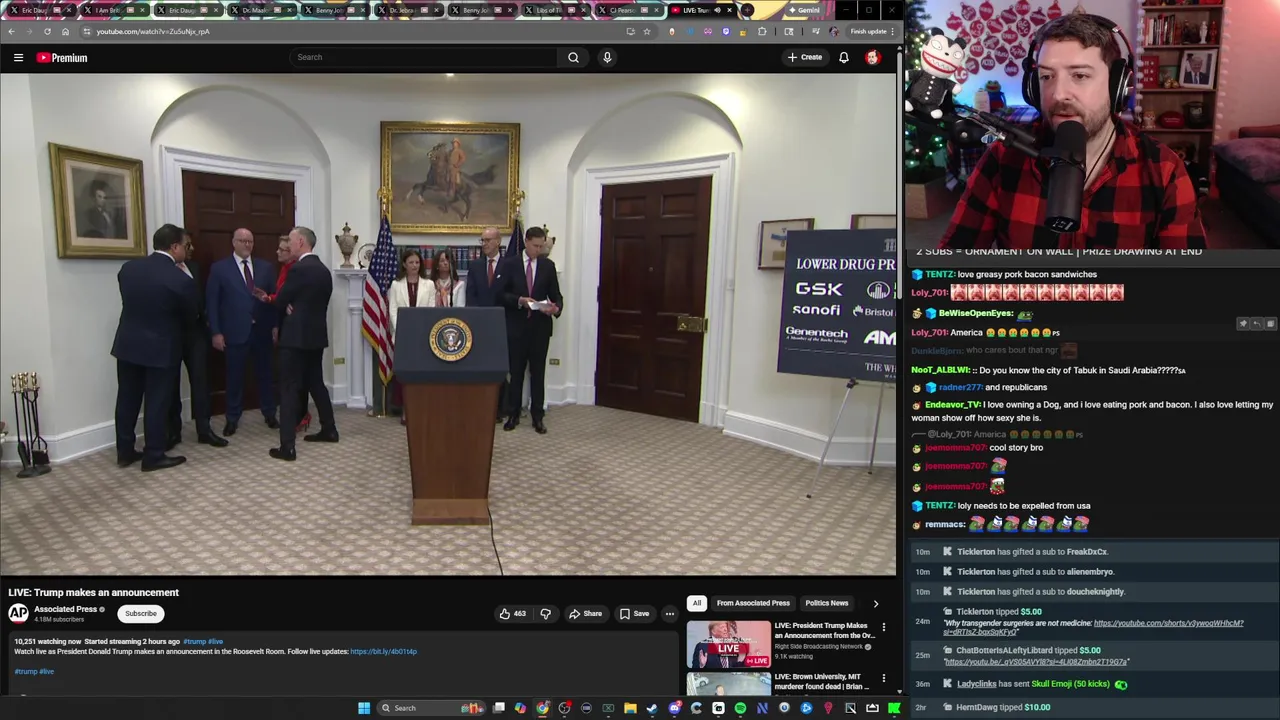Open menu for Right Side Broadcasting video
Screen dimensions: 1280x720
pyautogui.click(x=883, y=627)
